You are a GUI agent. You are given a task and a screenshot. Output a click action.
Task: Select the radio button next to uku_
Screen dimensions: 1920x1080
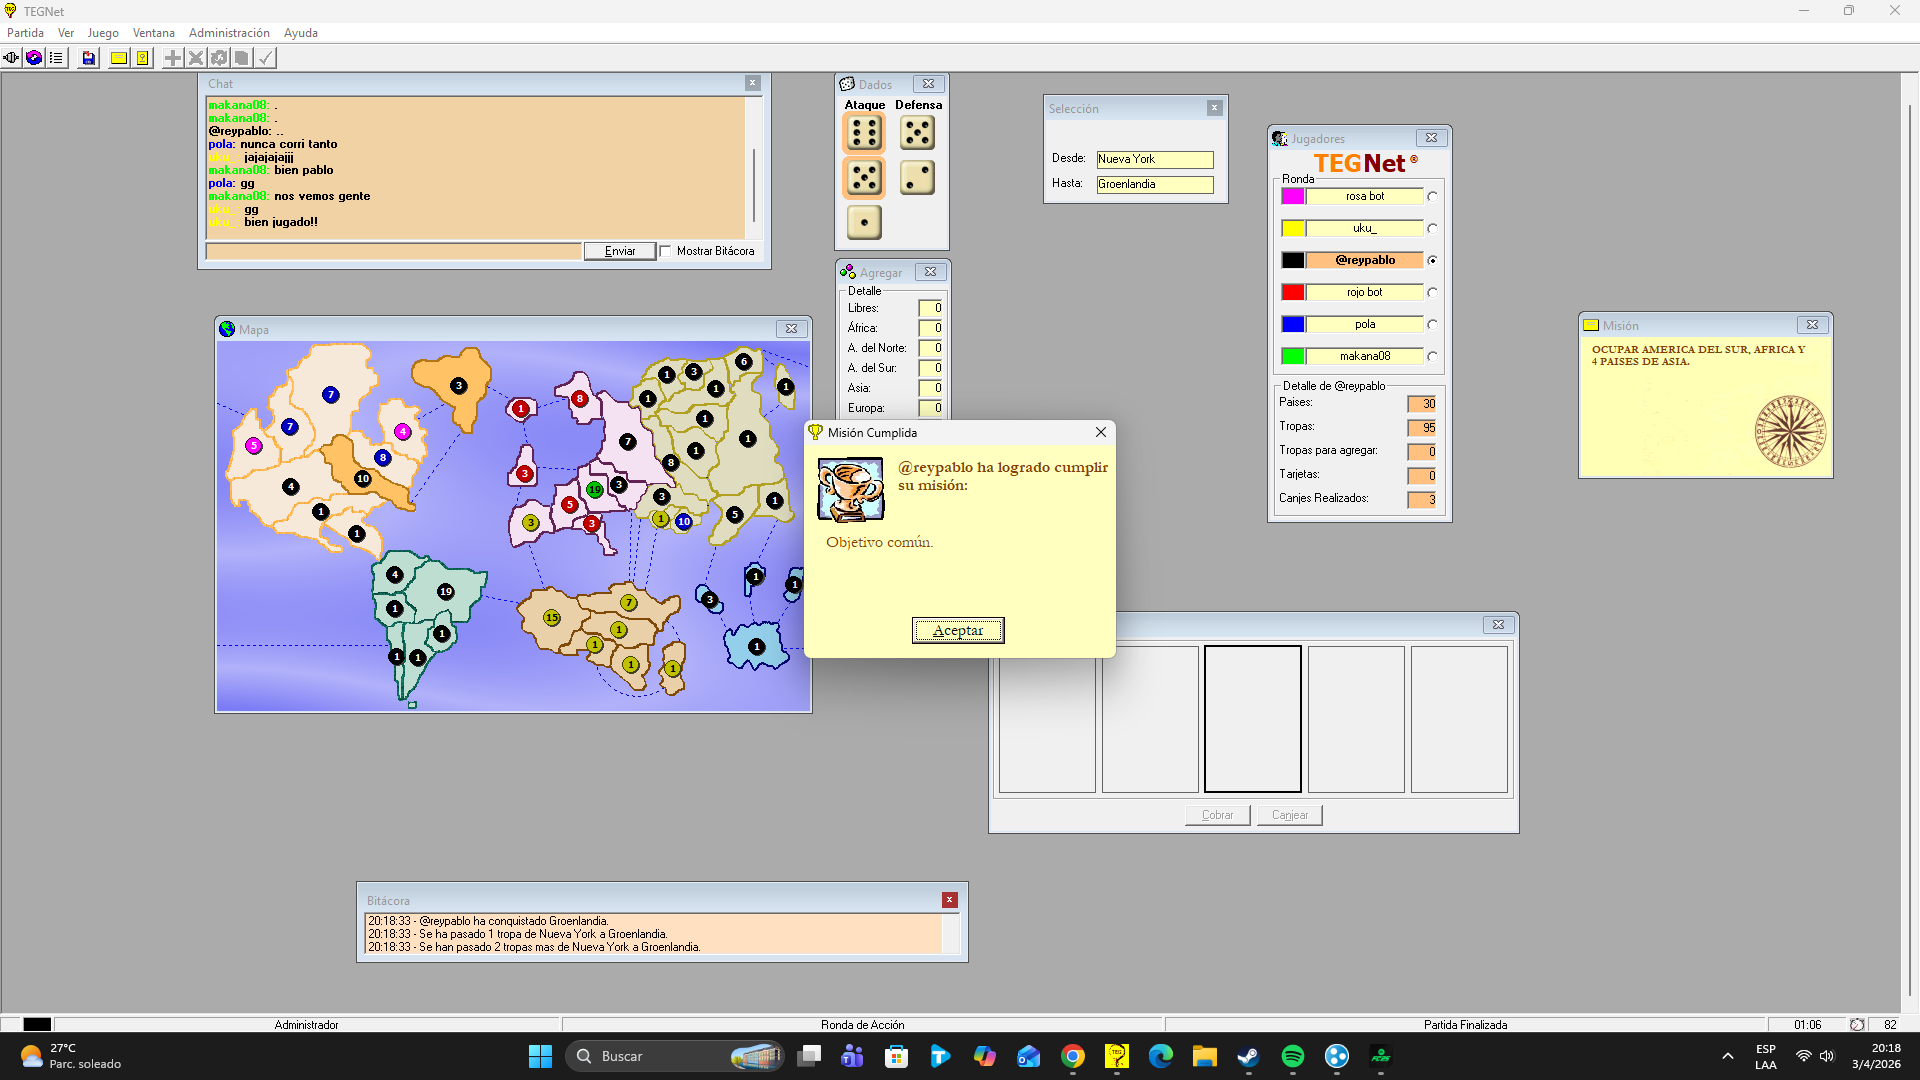(x=1432, y=228)
